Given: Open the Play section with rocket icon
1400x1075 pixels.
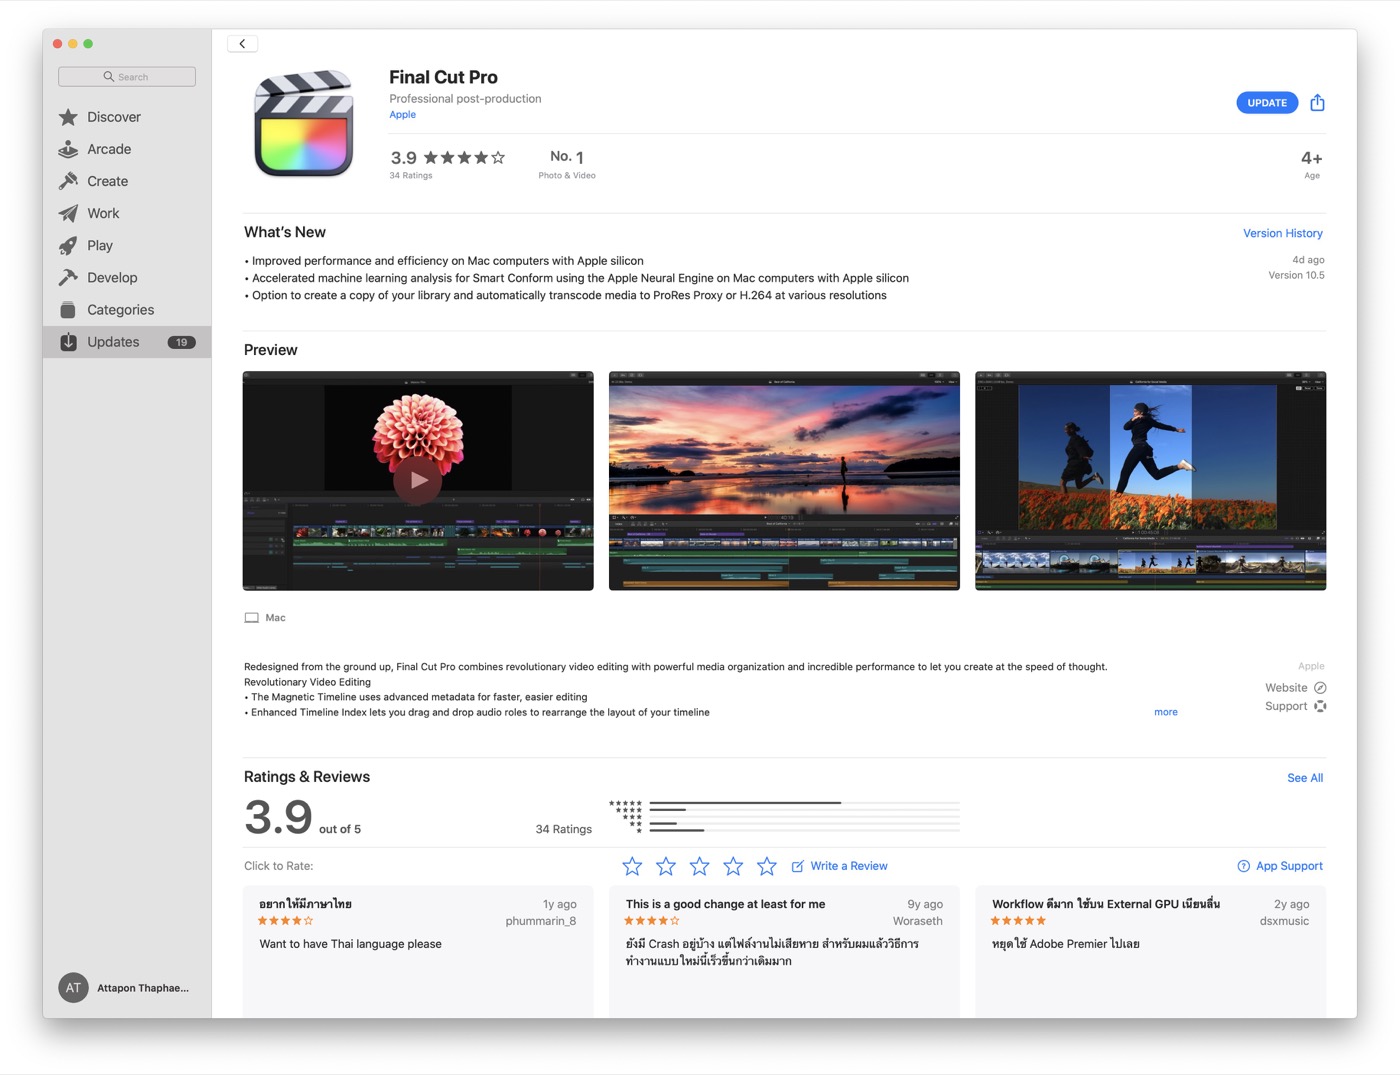Looking at the screenshot, I should point(99,246).
